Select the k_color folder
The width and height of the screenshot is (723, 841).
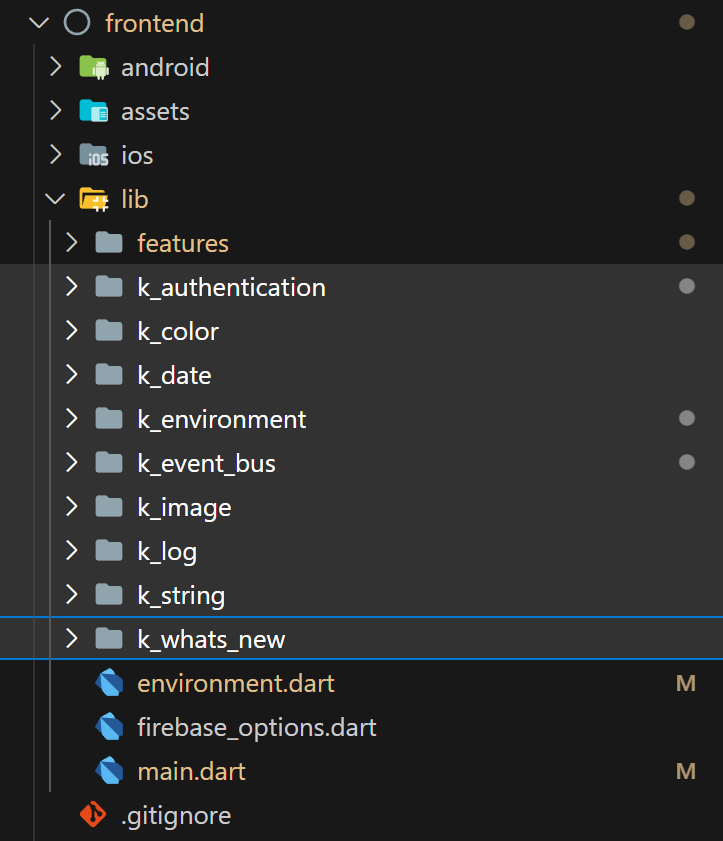click(x=178, y=331)
